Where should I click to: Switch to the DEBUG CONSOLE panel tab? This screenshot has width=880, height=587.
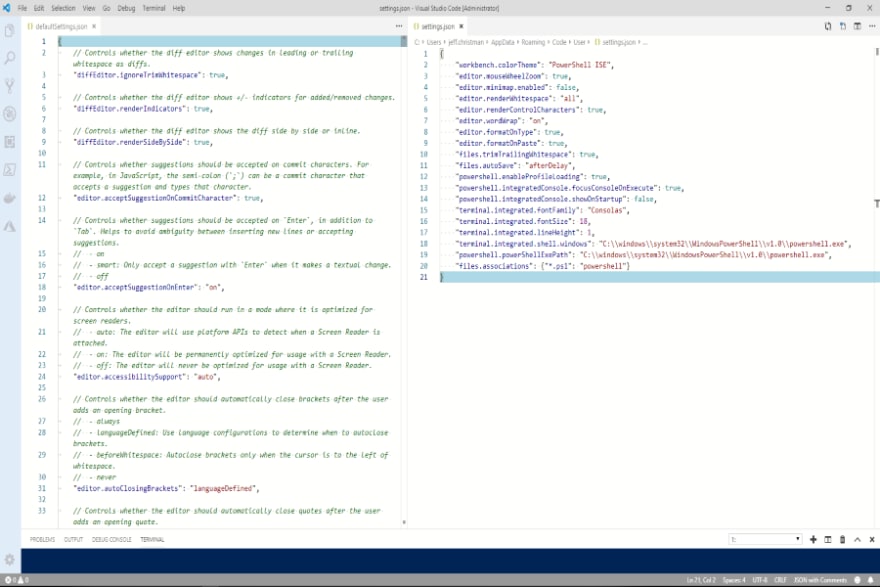[x=112, y=539]
